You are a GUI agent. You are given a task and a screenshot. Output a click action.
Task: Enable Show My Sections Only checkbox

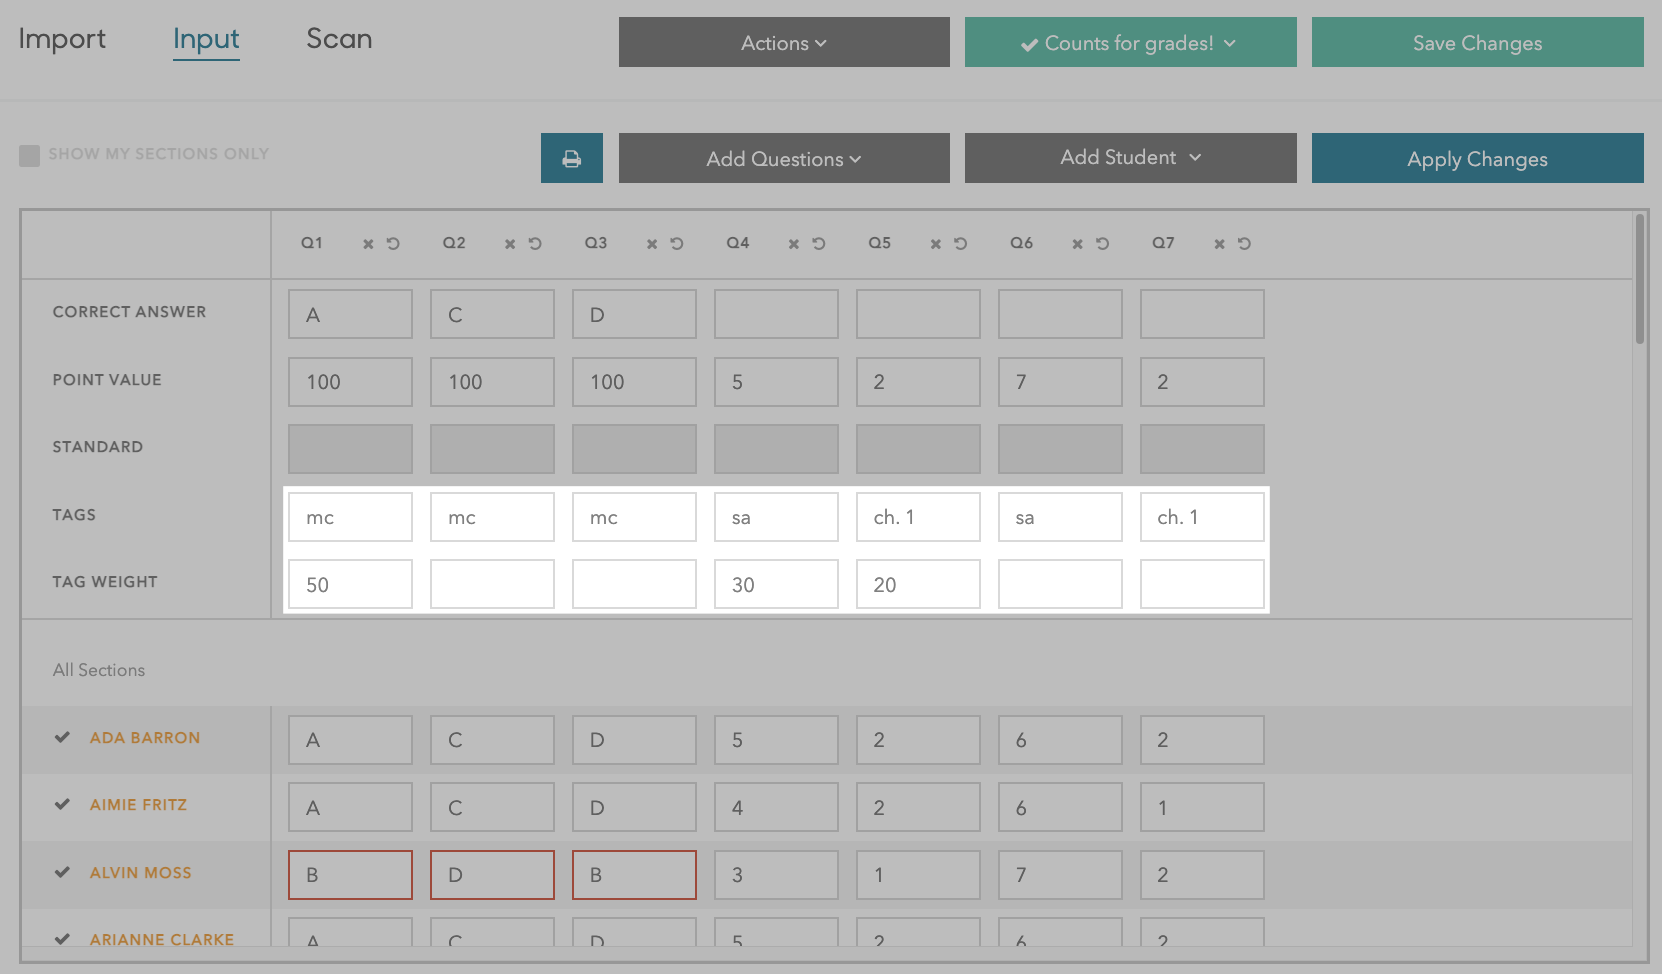[30, 155]
